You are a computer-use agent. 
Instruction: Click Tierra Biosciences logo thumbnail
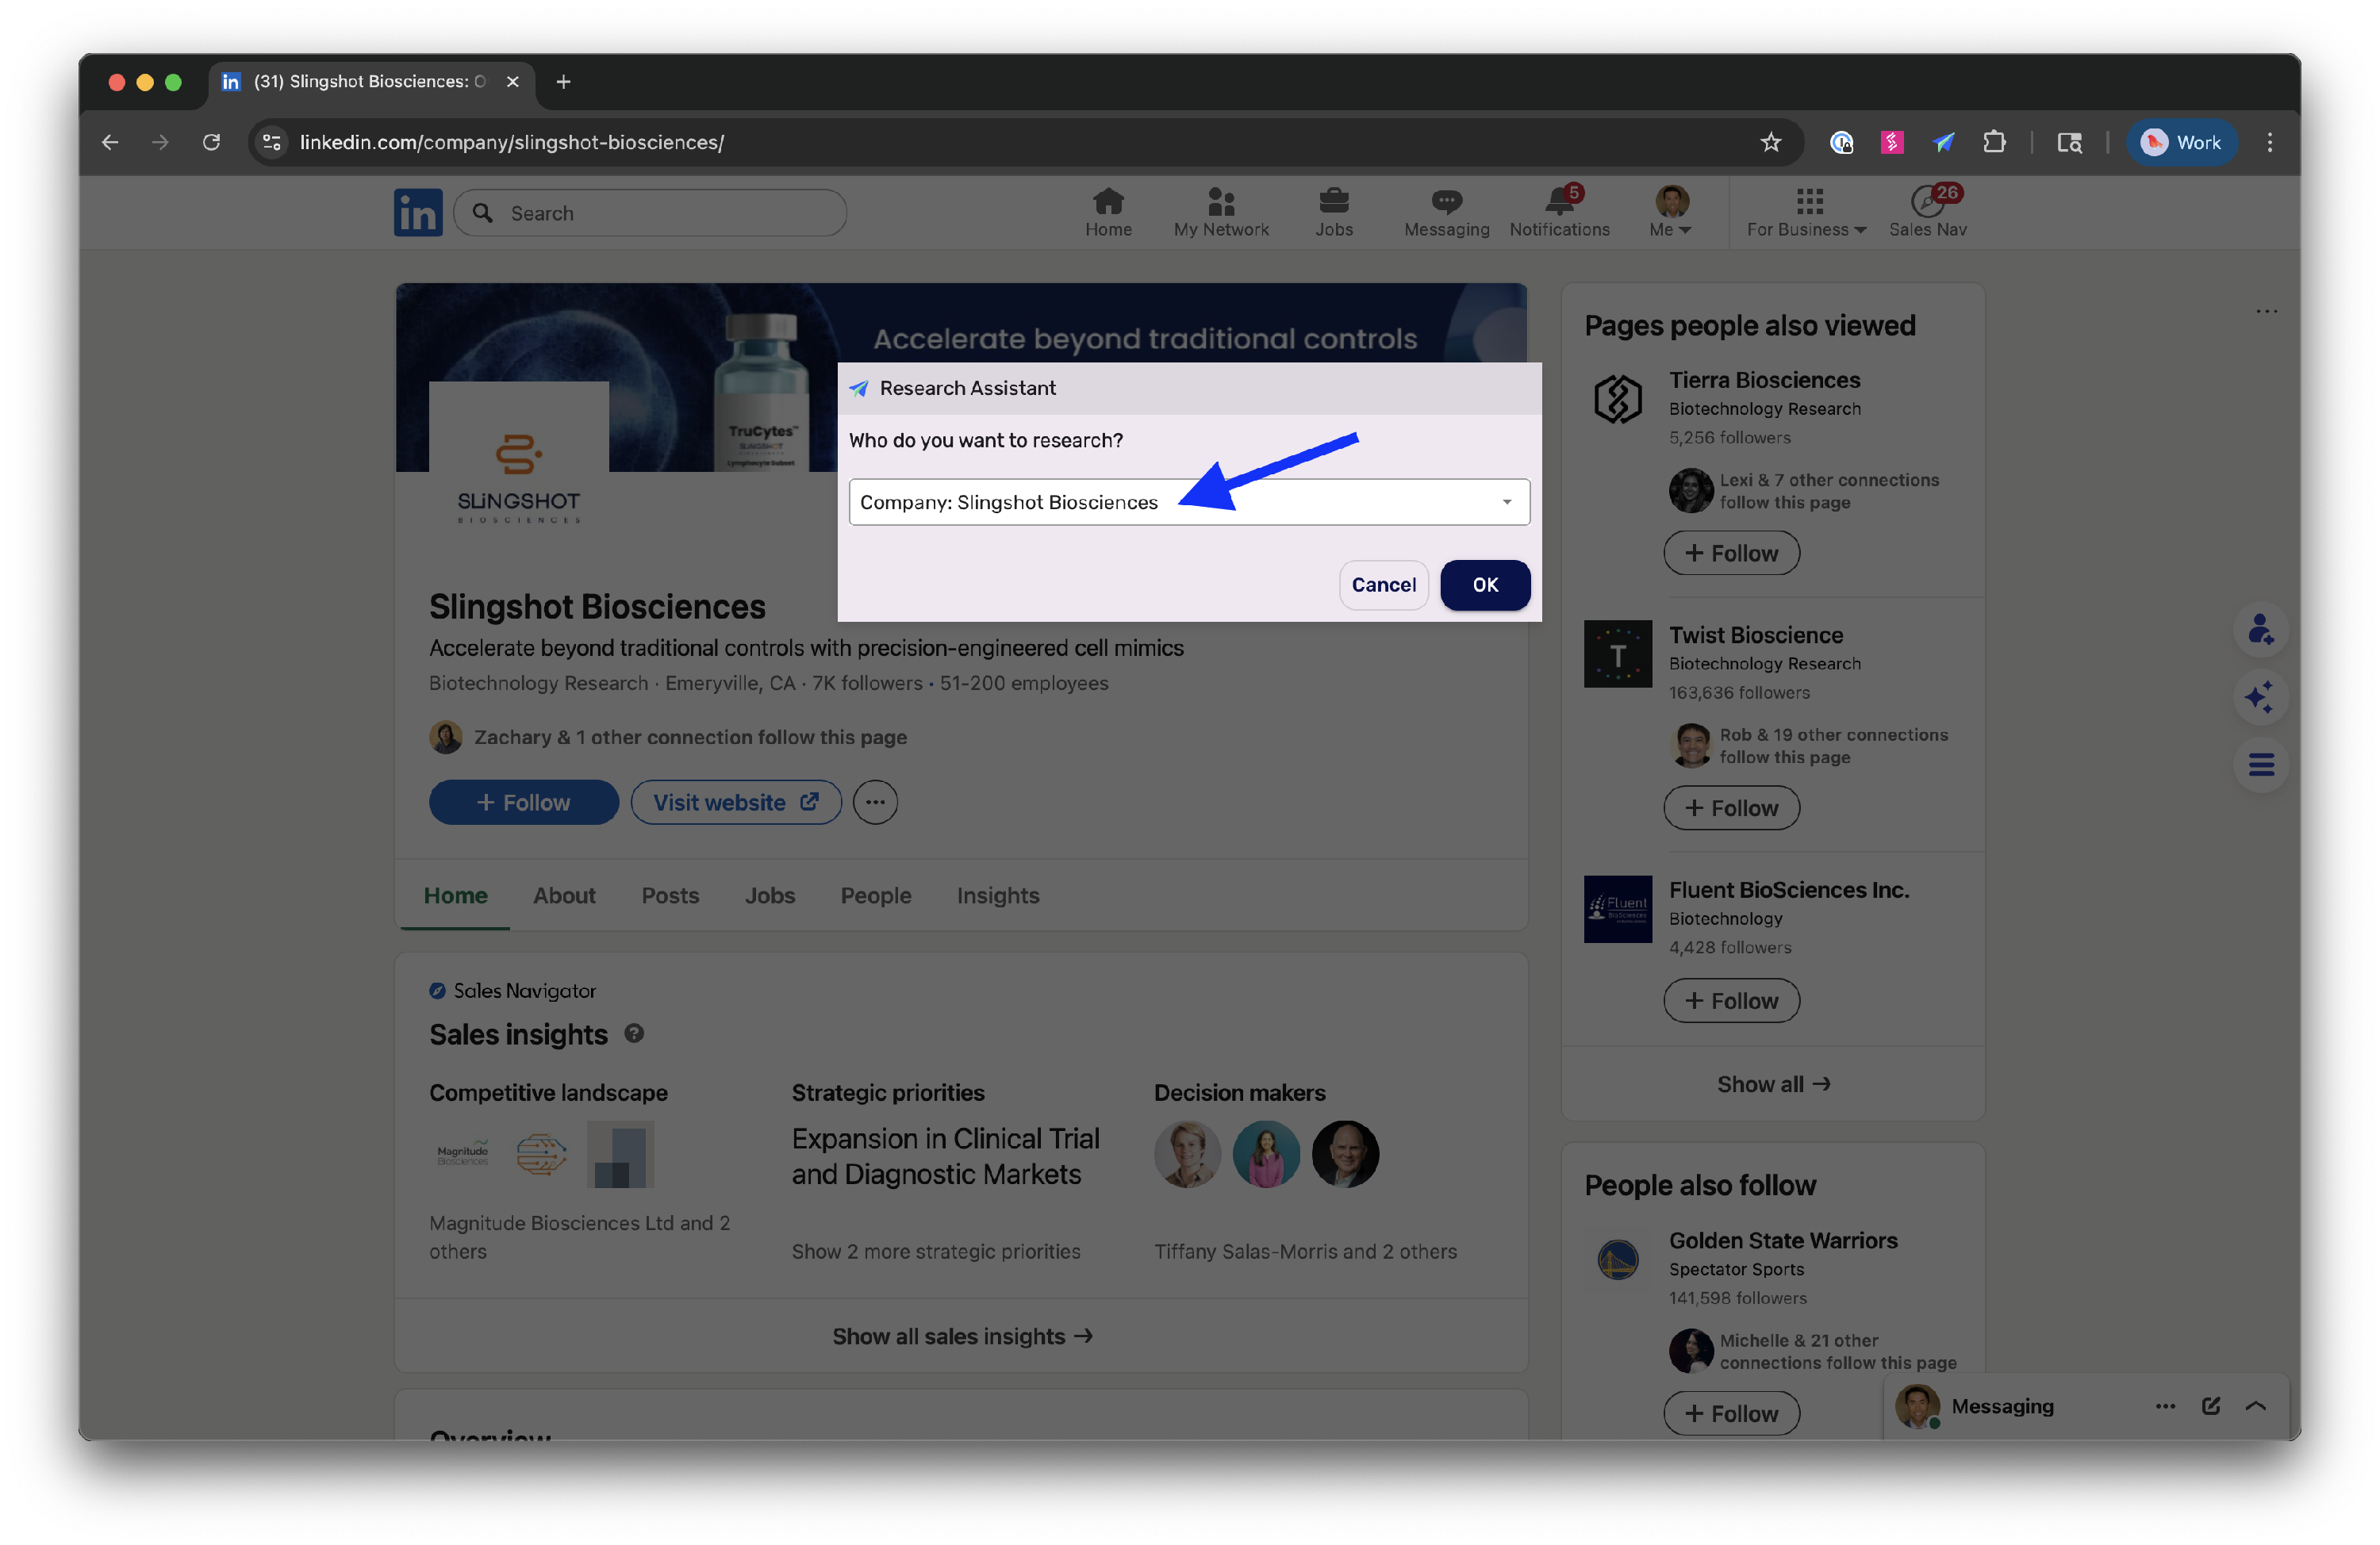click(1617, 399)
